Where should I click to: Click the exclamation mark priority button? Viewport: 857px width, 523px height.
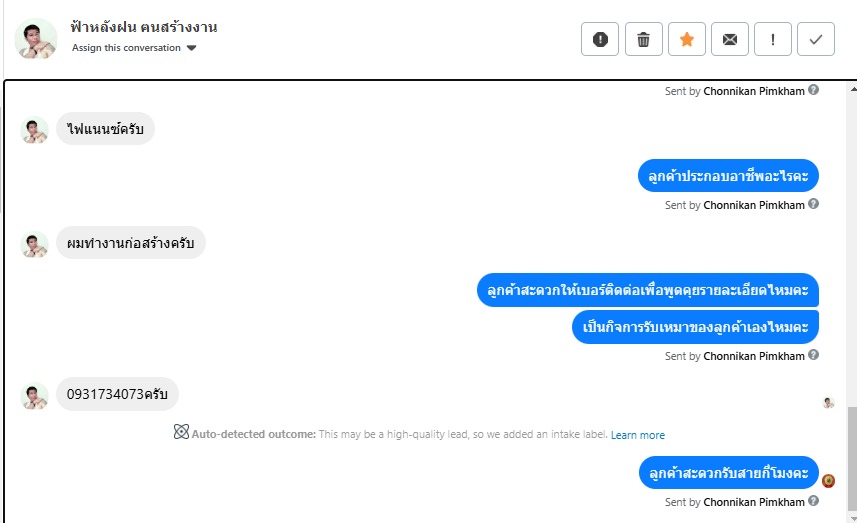pos(773,39)
